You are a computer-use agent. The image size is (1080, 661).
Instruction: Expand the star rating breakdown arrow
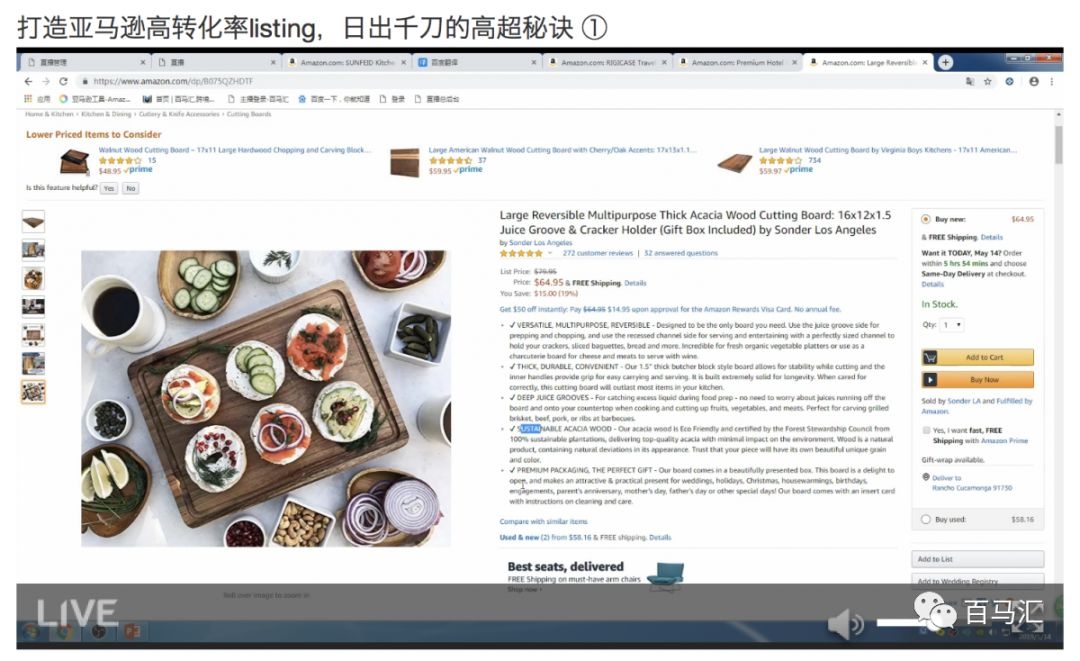(x=550, y=253)
